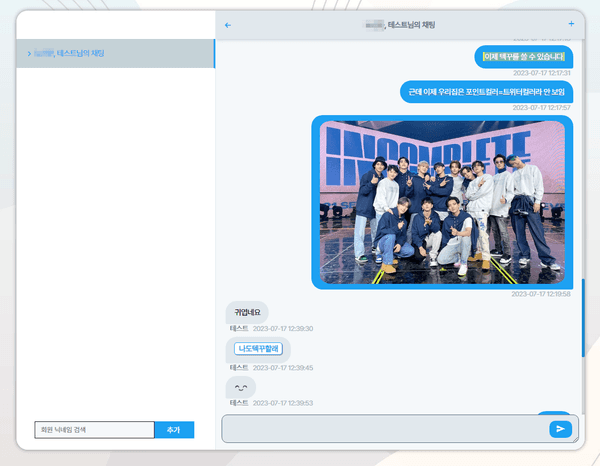
Task: Click the chat scrollbar on right edge
Action: point(582,318)
